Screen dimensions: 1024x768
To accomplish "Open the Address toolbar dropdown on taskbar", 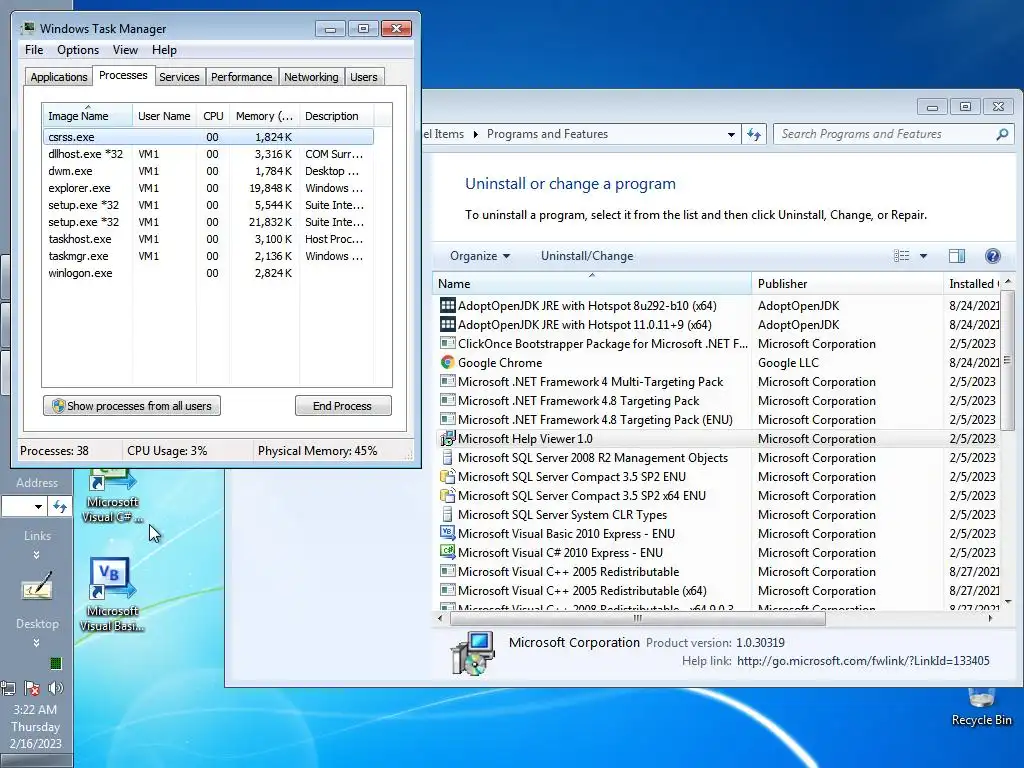I will [x=38, y=506].
